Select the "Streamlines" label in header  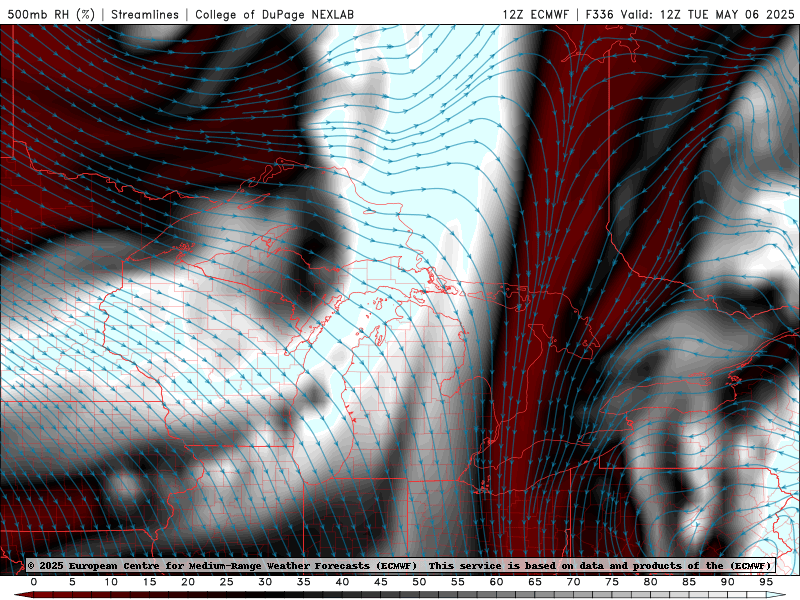click(145, 14)
